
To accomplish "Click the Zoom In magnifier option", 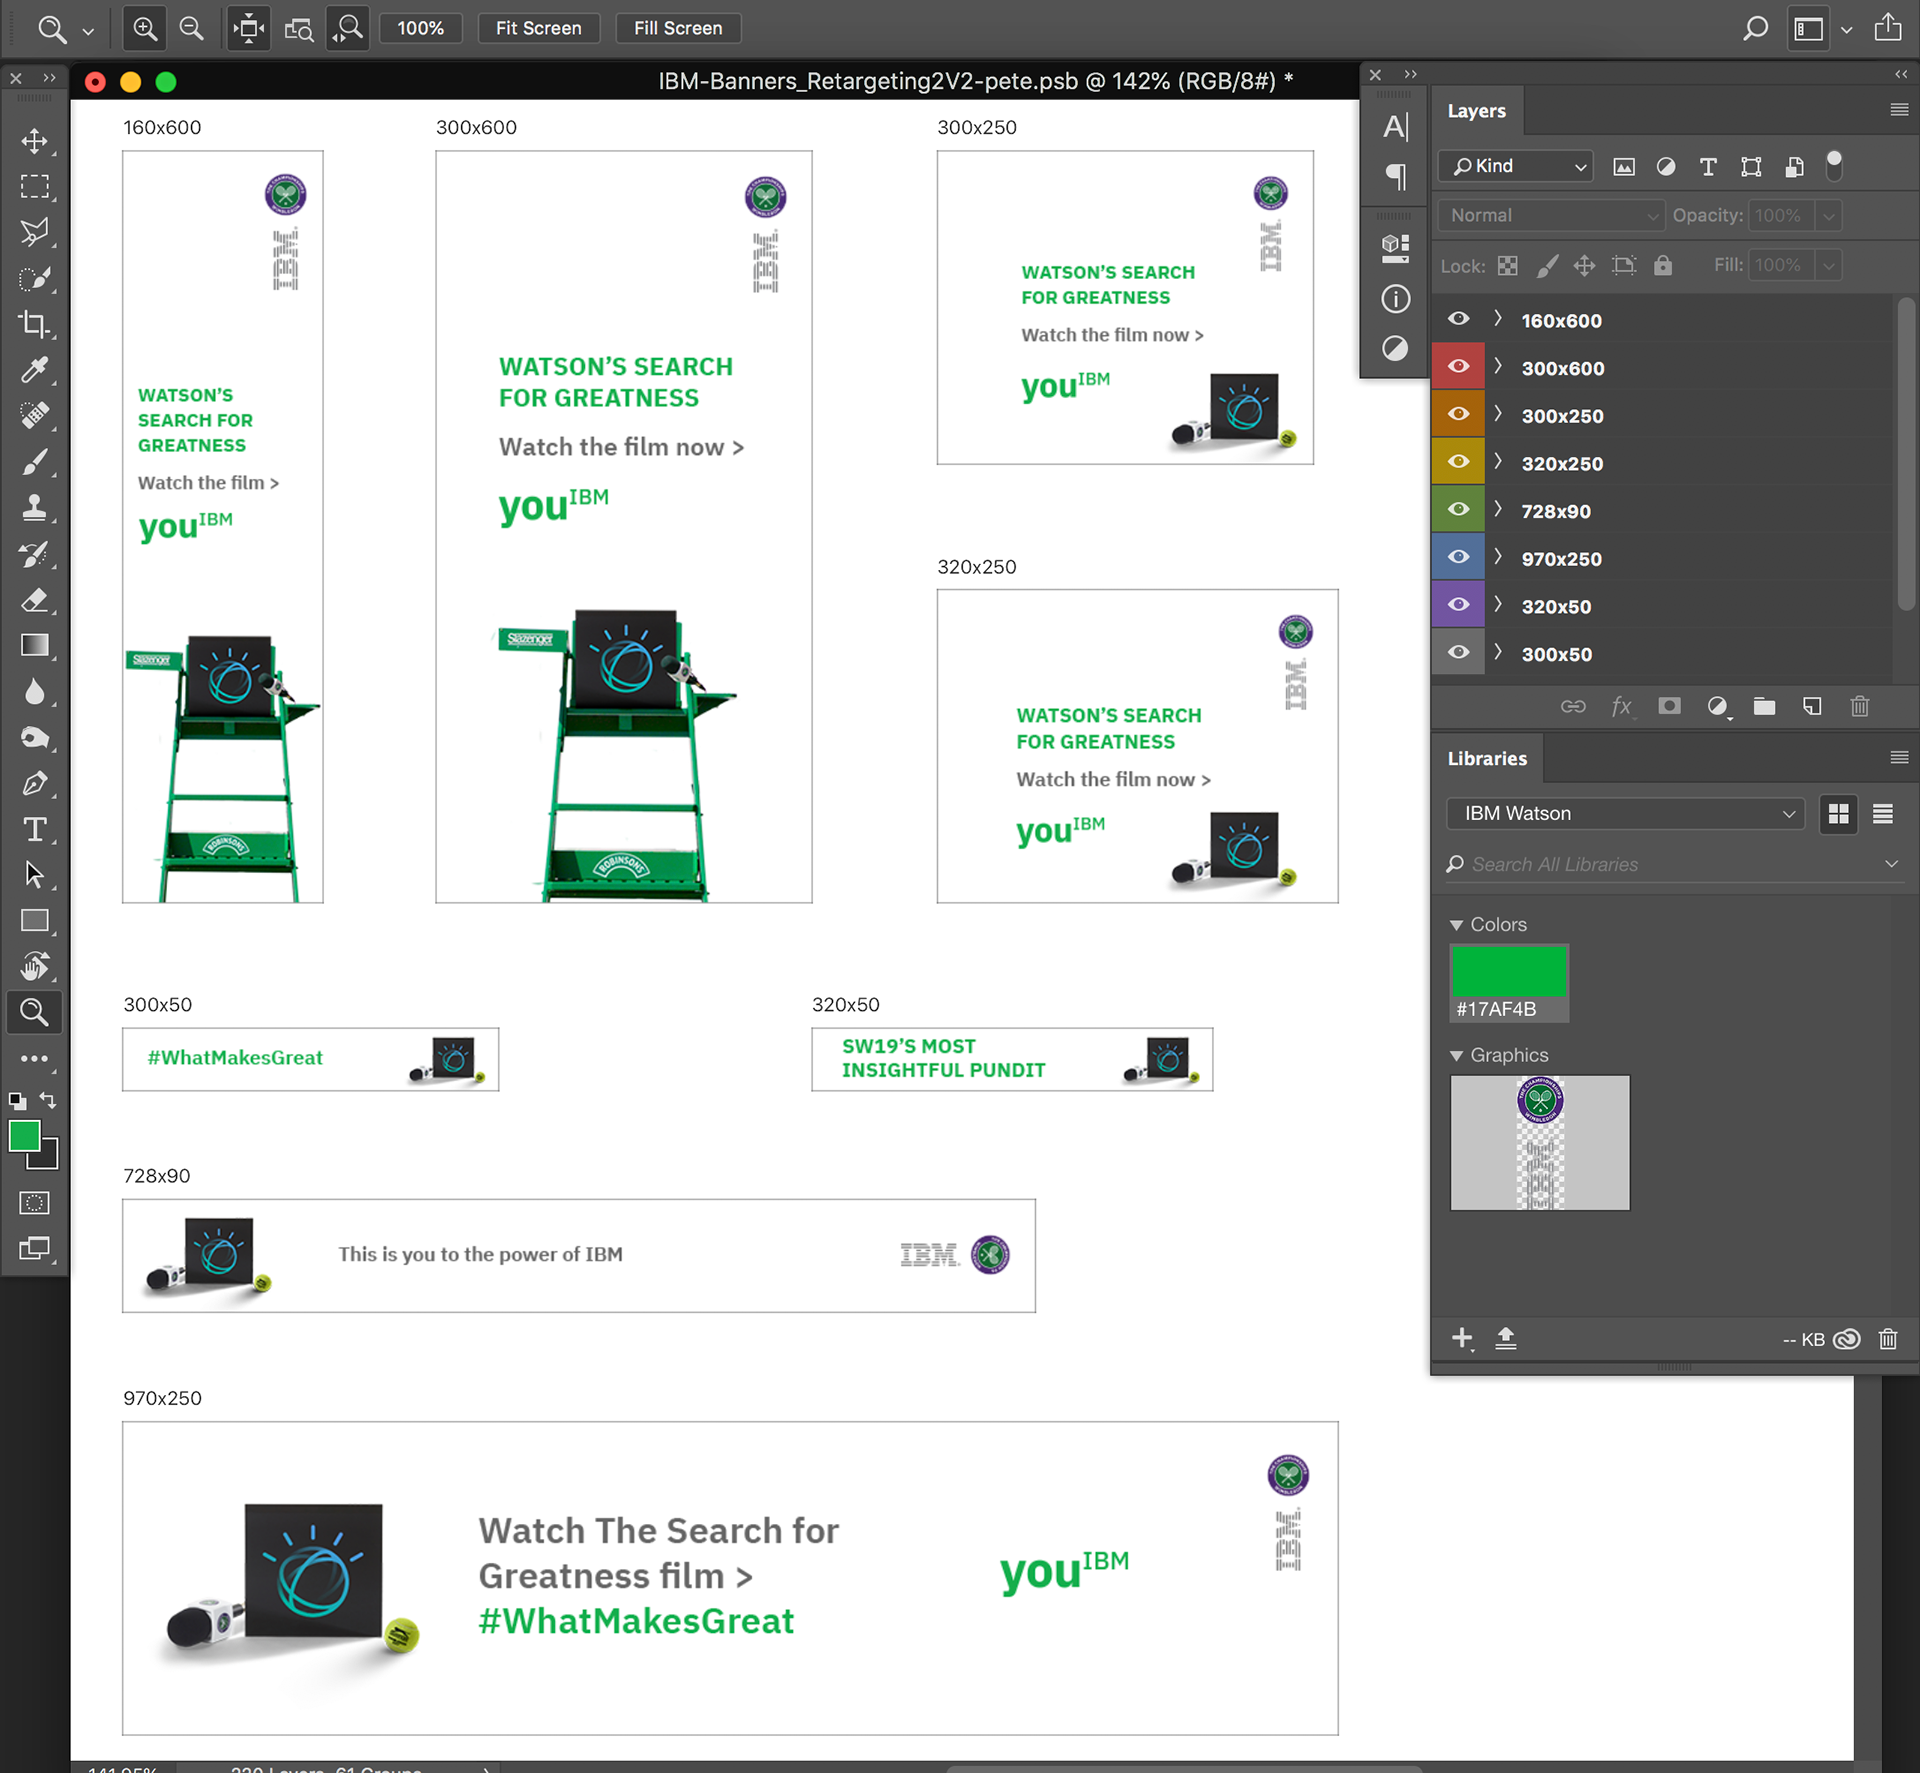I will tap(145, 28).
